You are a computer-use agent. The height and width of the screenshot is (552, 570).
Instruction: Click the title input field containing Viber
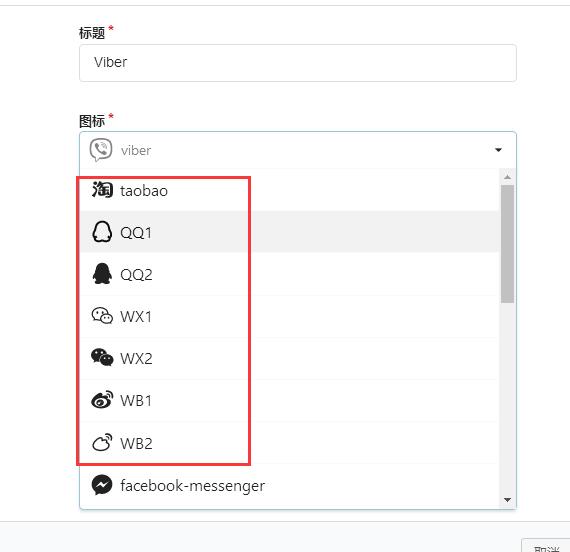(298, 63)
